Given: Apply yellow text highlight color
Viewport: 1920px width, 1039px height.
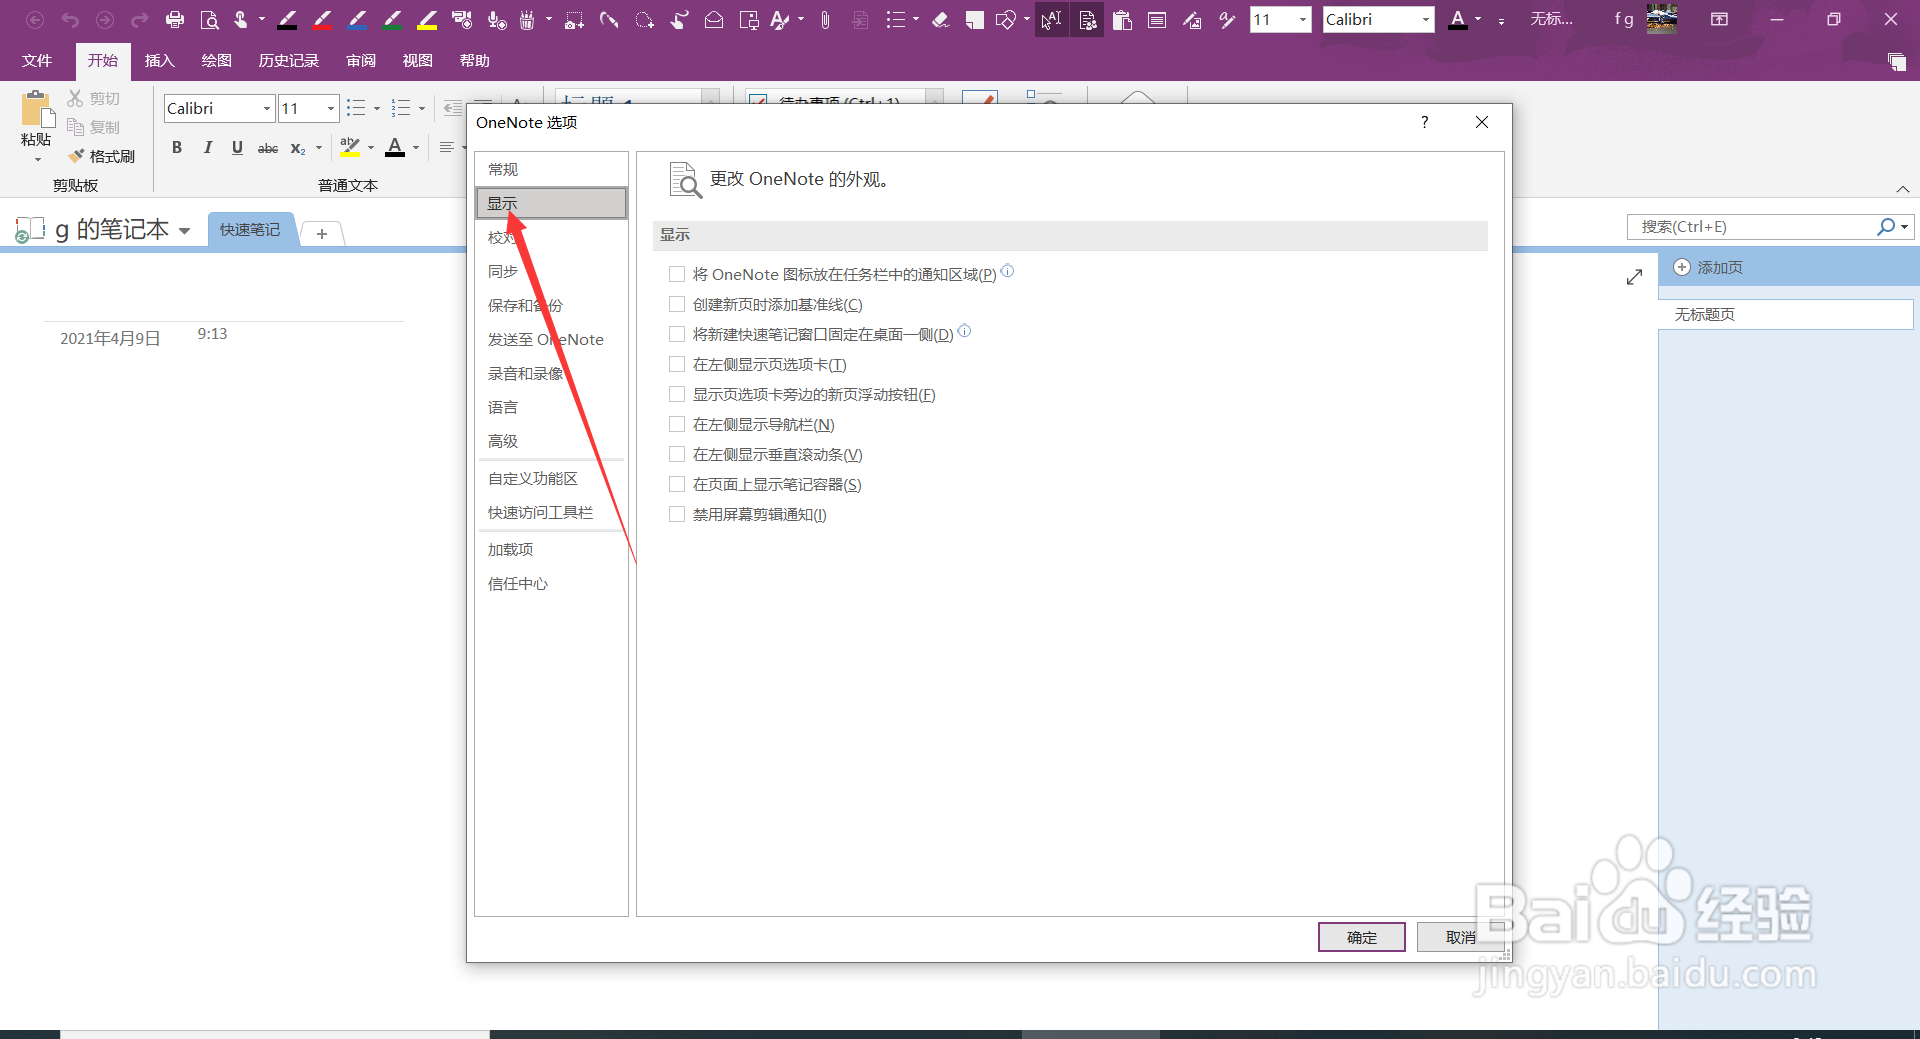Looking at the screenshot, I should tap(349, 148).
